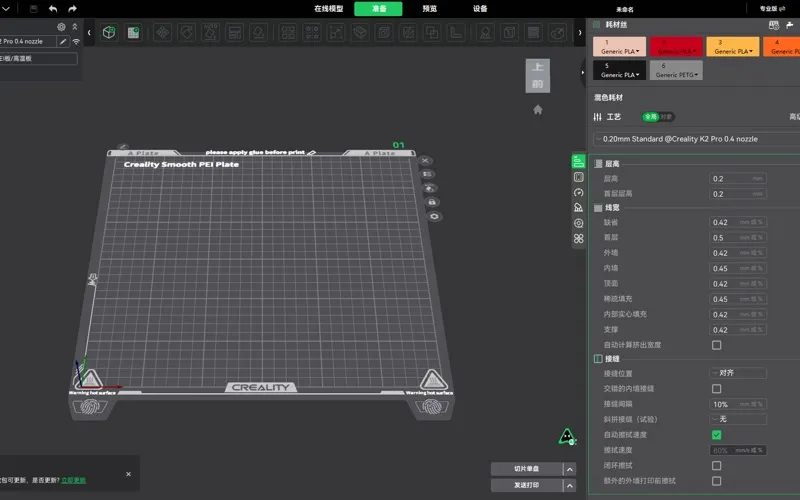
Task: Enable the 闭环擦拭 checkbox
Action: click(716, 465)
